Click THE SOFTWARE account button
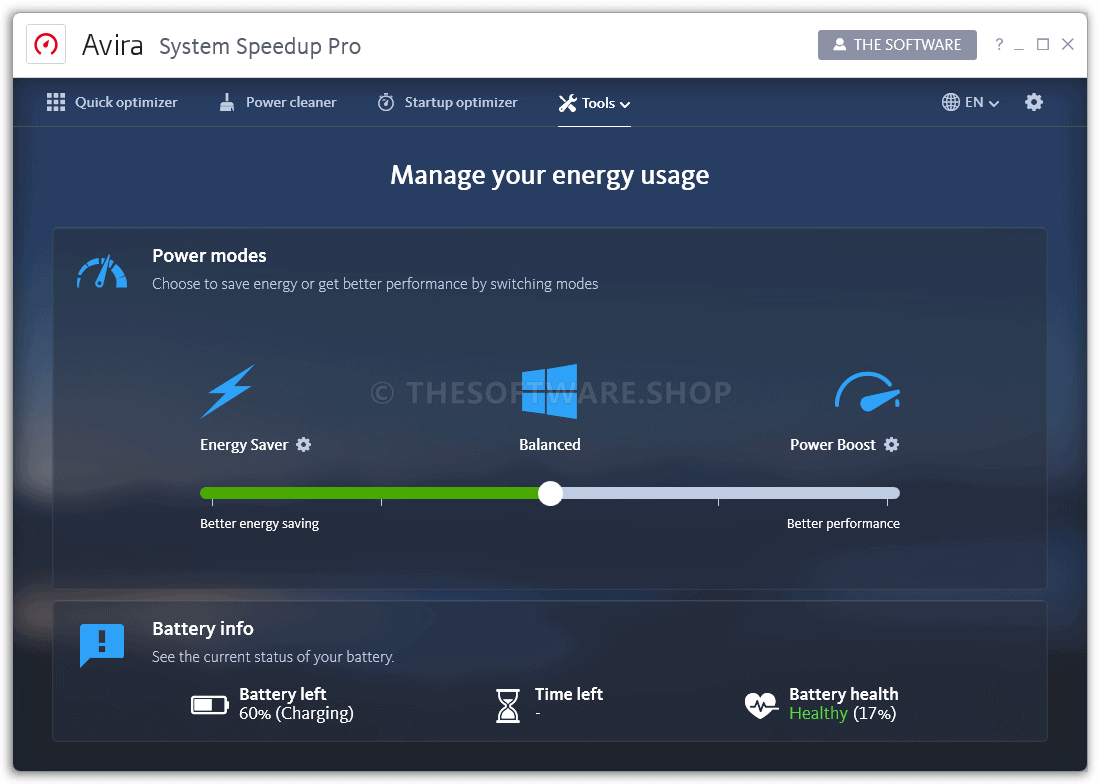The image size is (1100, 784). click(x=897, y=45)
